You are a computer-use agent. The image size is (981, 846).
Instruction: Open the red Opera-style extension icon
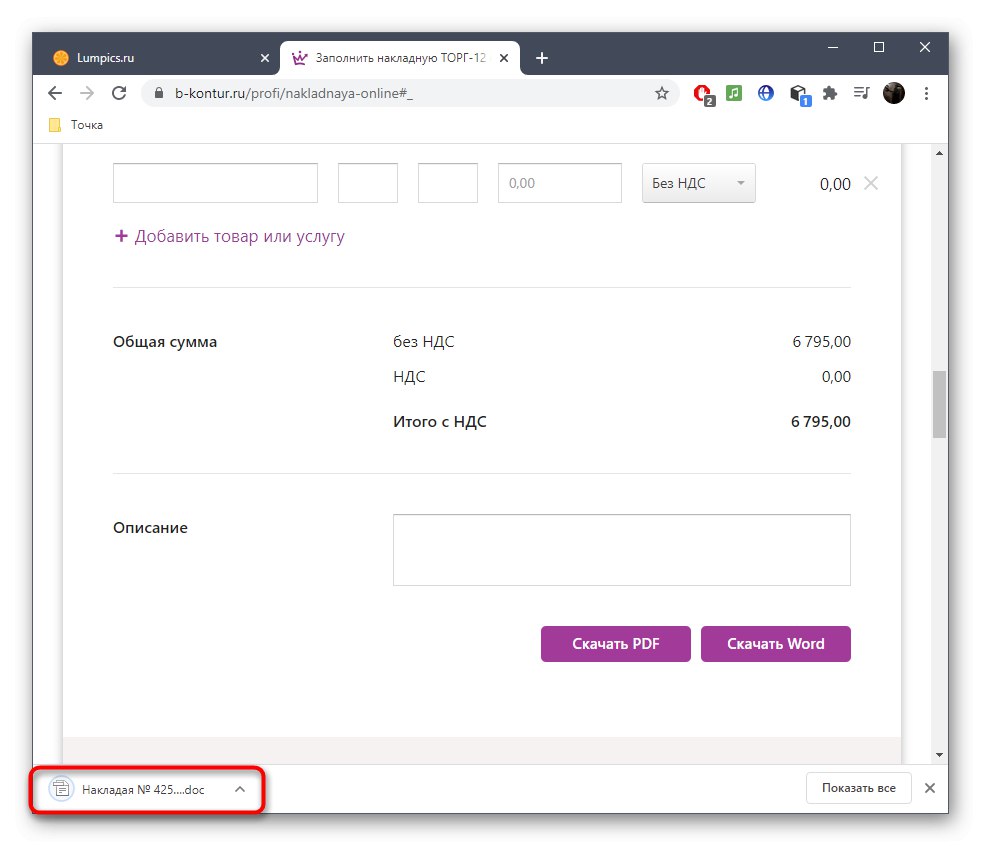pos(703,94)
